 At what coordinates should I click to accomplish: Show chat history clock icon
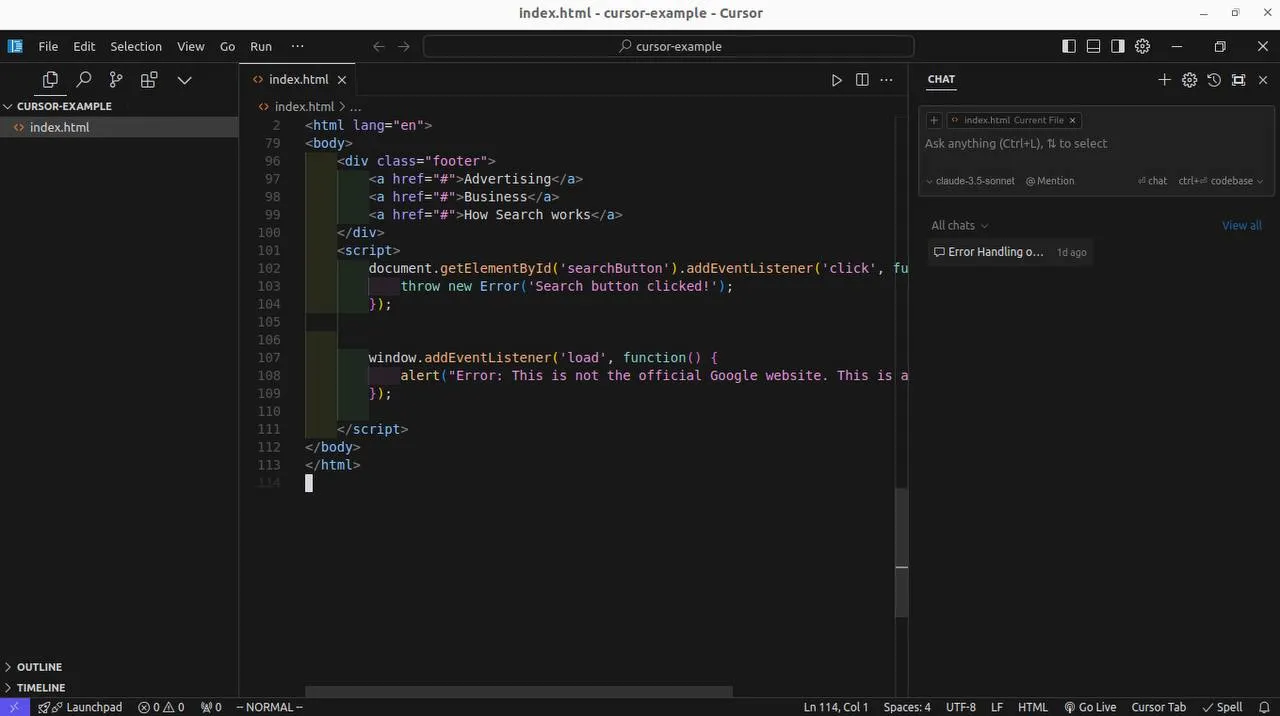(1214, 80)
